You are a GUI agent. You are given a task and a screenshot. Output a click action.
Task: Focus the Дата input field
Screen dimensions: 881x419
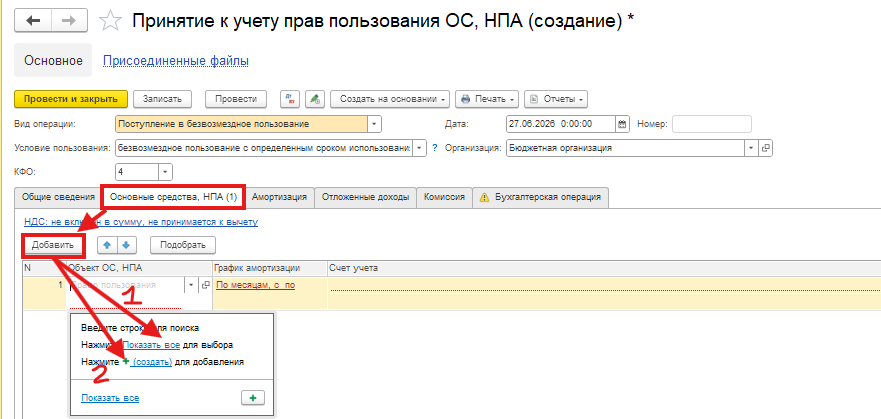tap(561, 124)
